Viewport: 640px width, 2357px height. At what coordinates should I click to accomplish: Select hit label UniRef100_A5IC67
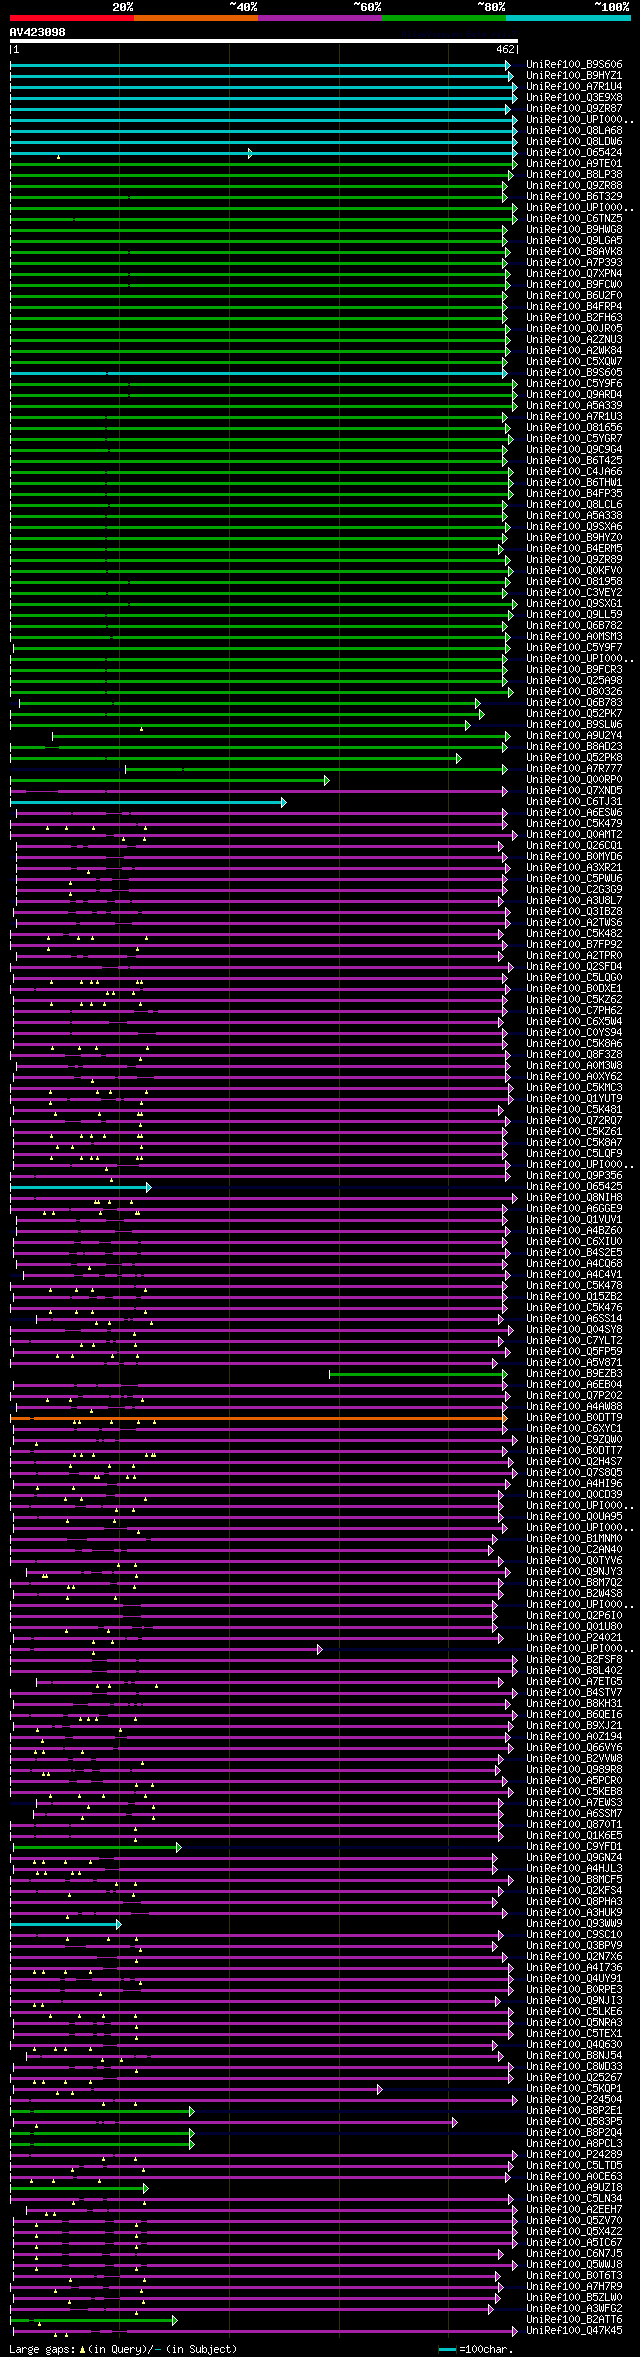pyautogui.click(x=574, y=2243)
